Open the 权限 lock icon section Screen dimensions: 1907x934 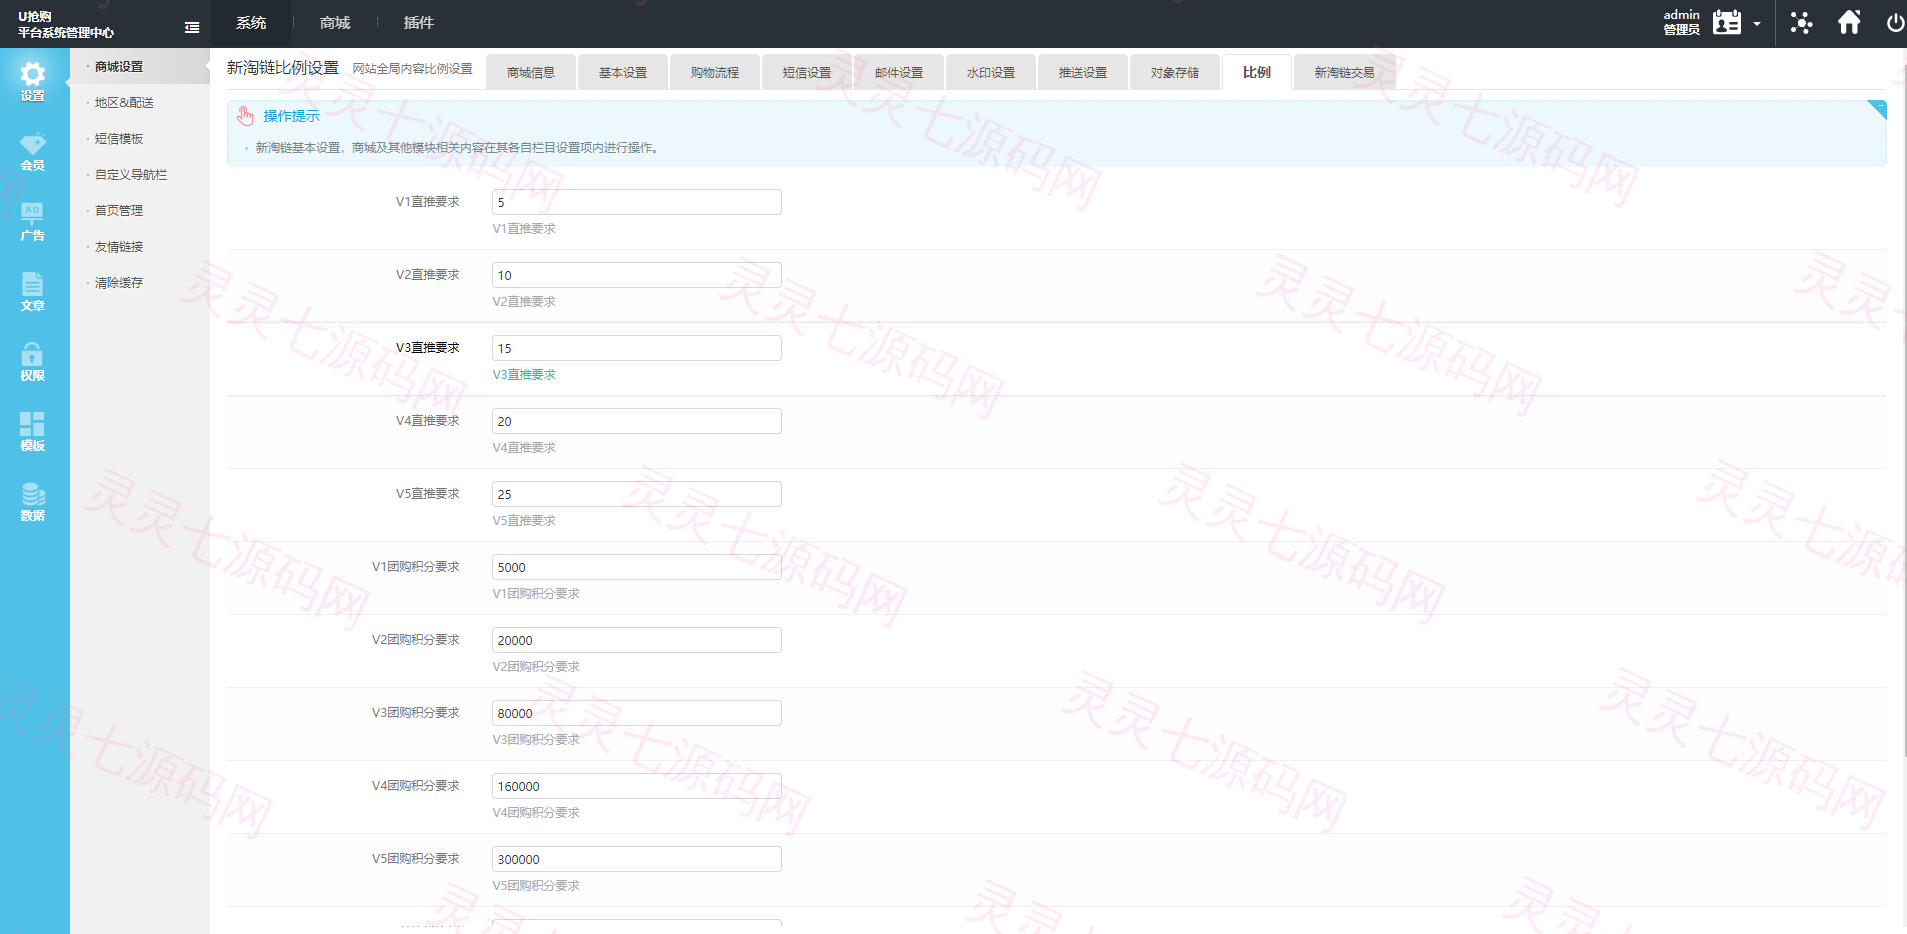click(x=33, y=362)
